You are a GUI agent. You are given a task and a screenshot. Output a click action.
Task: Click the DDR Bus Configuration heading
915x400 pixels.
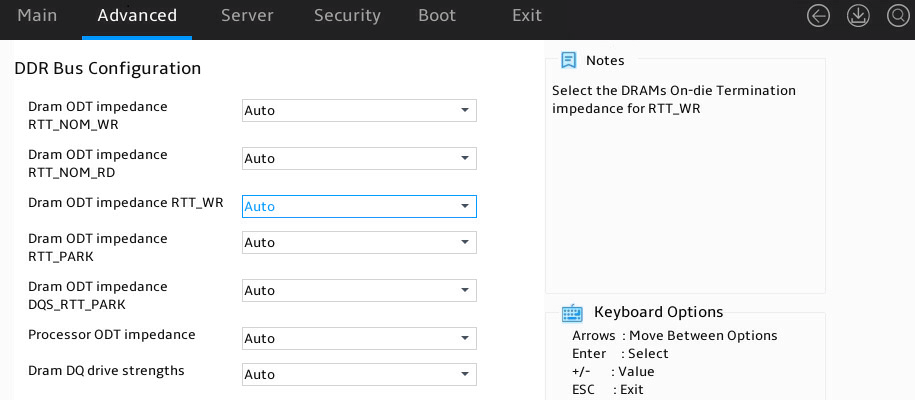coord(107,68)
